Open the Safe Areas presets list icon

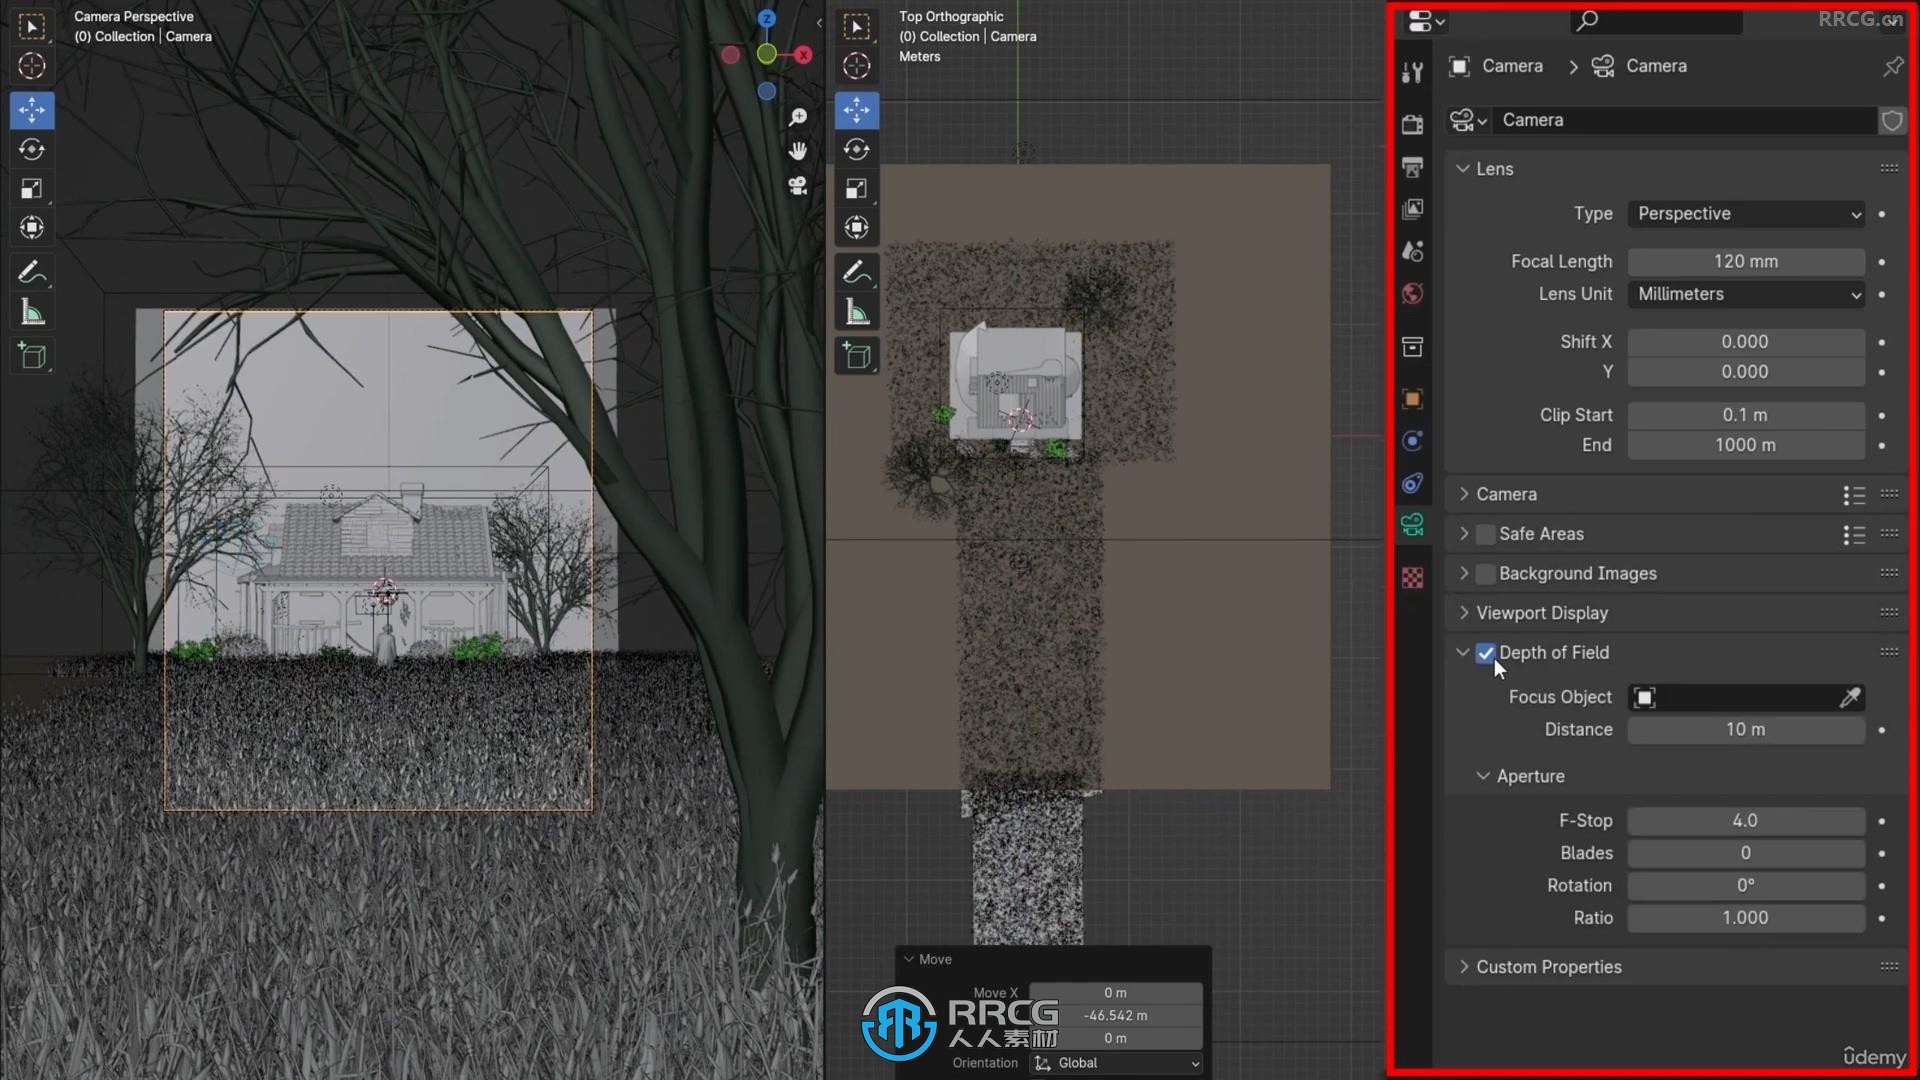point(1854,535)
